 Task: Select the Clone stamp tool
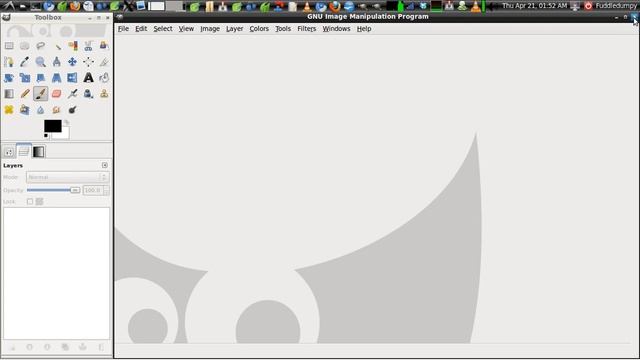pos(104,93)
